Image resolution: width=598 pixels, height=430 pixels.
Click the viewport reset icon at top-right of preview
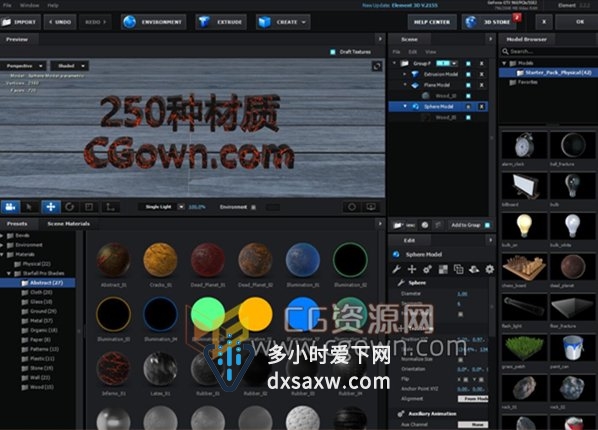click(x=377, y=66)
